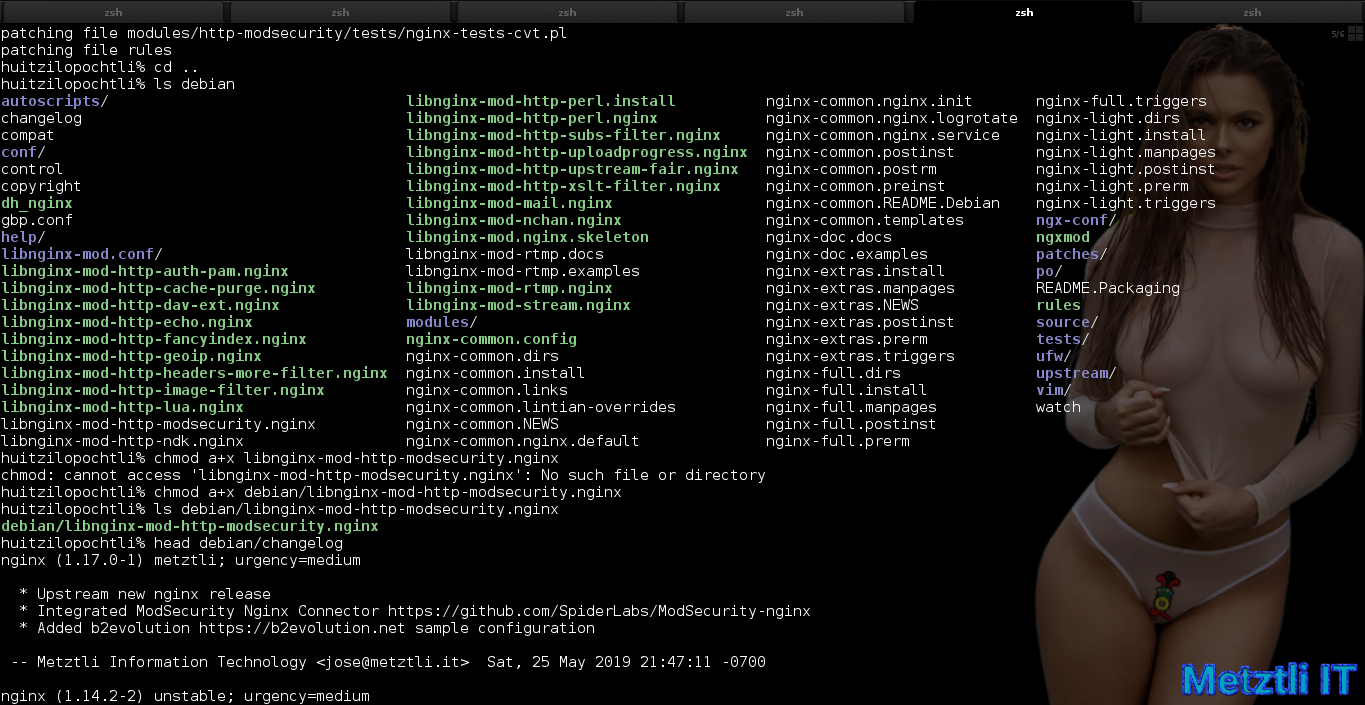
Task: Click the modules/ directory entry
Action: pyautogui.click(x=442, y=322)
